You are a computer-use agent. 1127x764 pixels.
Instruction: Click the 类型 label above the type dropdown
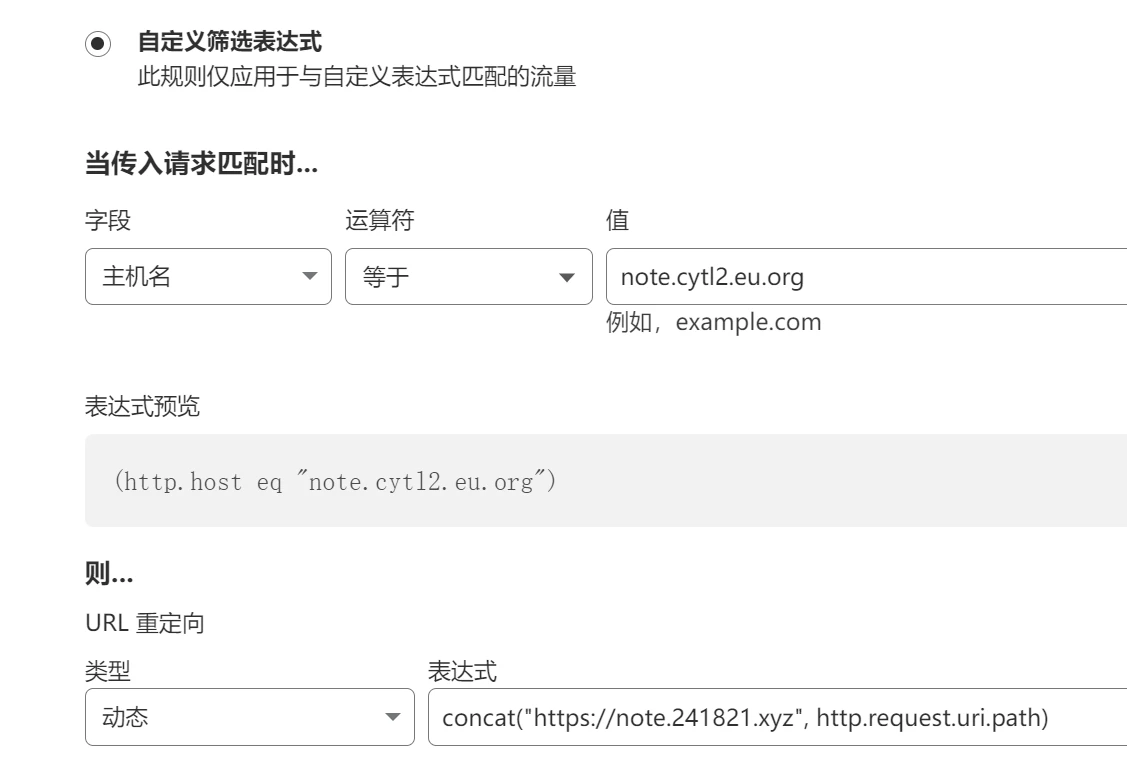pyautogui.click(x=108, y=672)
